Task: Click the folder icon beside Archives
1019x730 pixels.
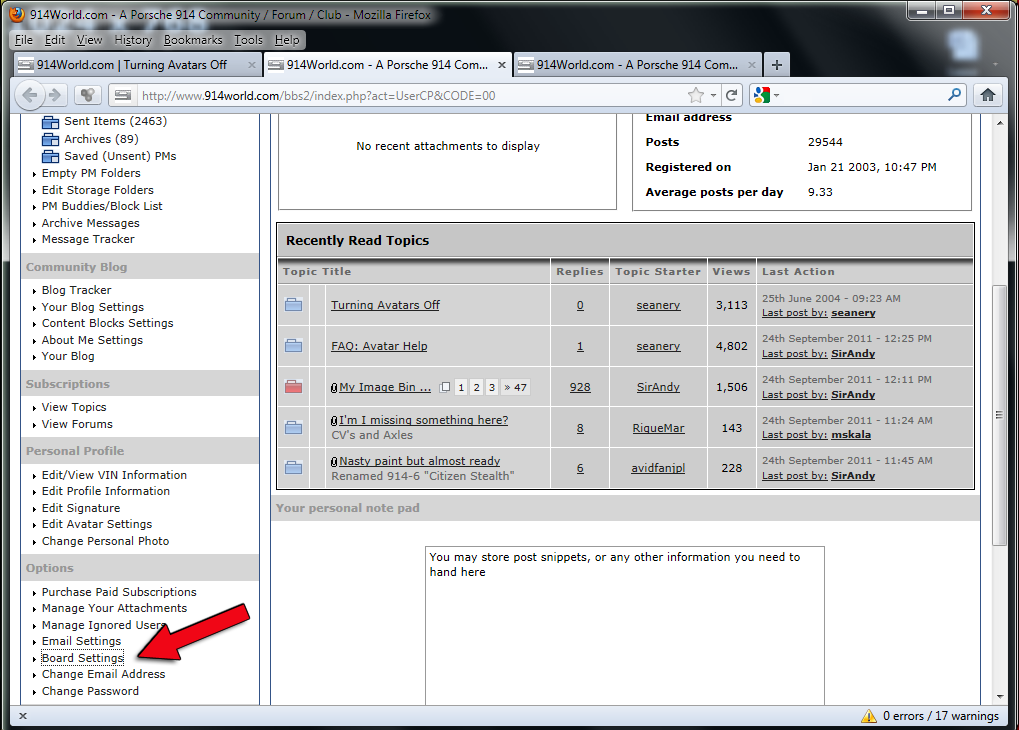Action: pos(50,139)
